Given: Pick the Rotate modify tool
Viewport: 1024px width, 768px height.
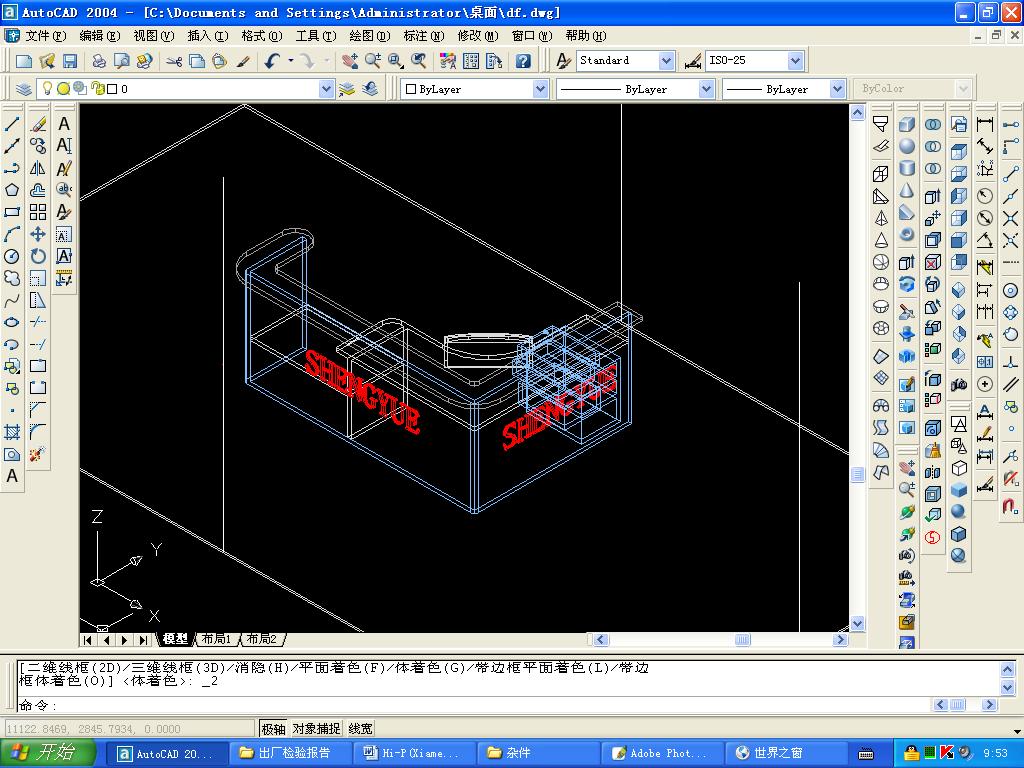Looking at the screenshot, I should 38,257.
